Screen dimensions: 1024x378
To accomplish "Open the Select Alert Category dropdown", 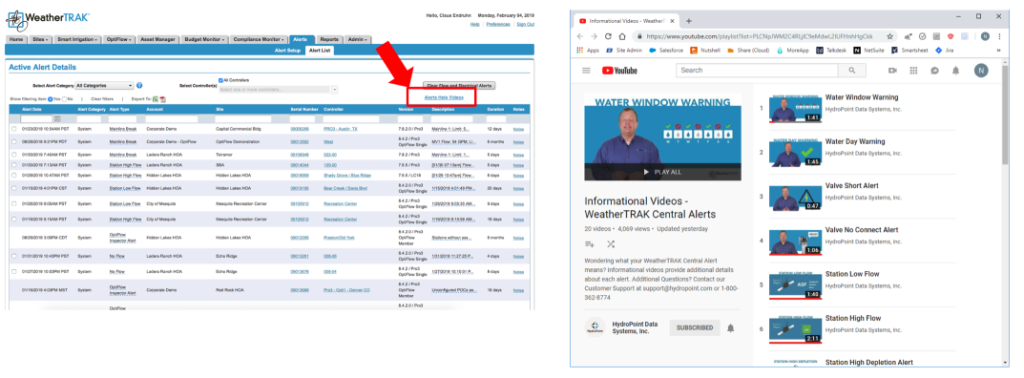I will point(104,86).
